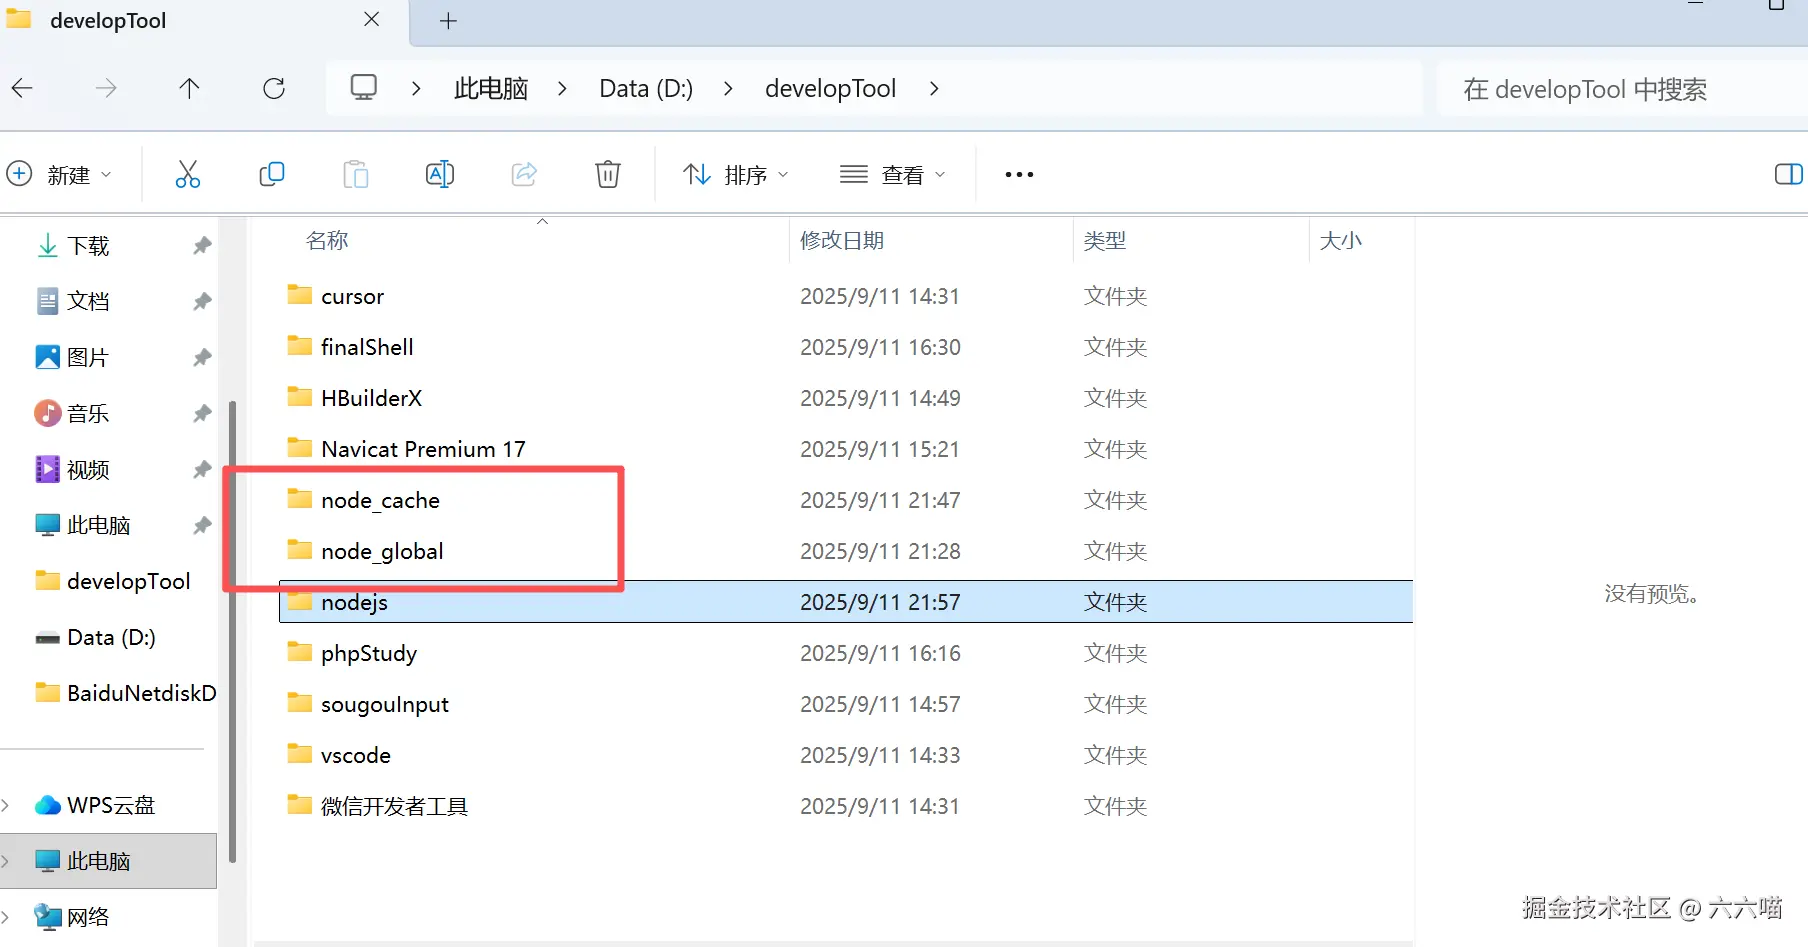Image resolution: width=1808 pixels, height=947 pixels.
Task: Sort by 大小 column header
Action: point(1341,240)
